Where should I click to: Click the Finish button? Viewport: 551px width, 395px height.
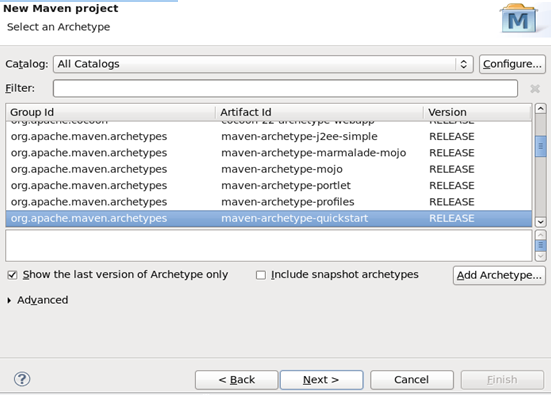point(502,380)
